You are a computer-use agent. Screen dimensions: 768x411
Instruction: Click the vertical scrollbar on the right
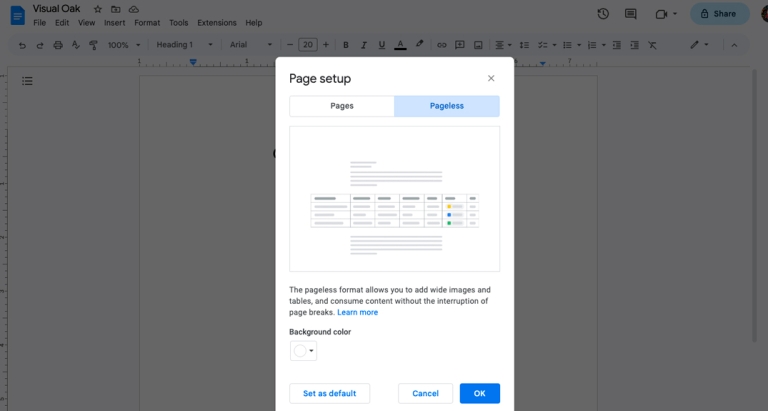click(755, 206)
